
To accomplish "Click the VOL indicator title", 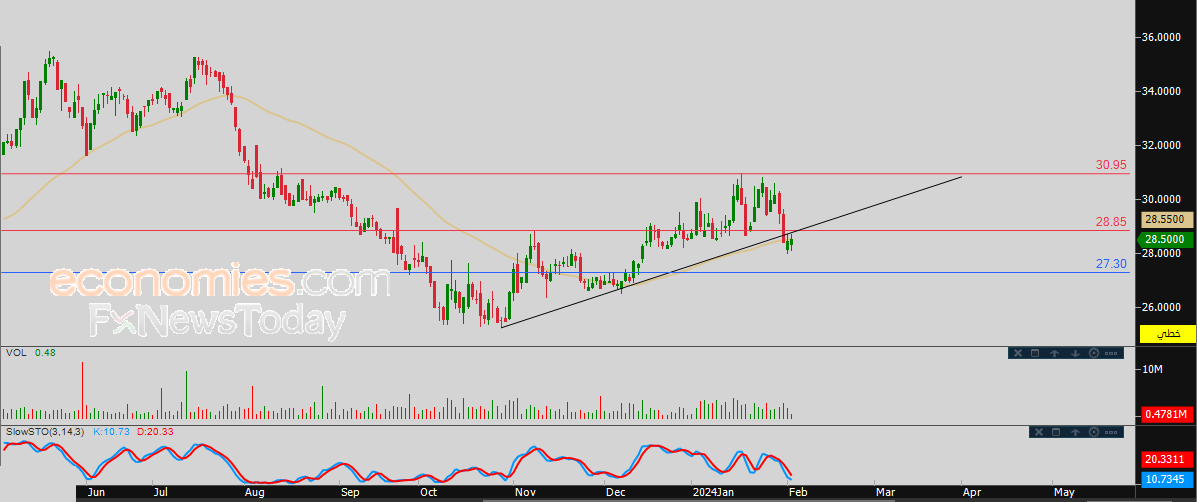I will (15, 352).
